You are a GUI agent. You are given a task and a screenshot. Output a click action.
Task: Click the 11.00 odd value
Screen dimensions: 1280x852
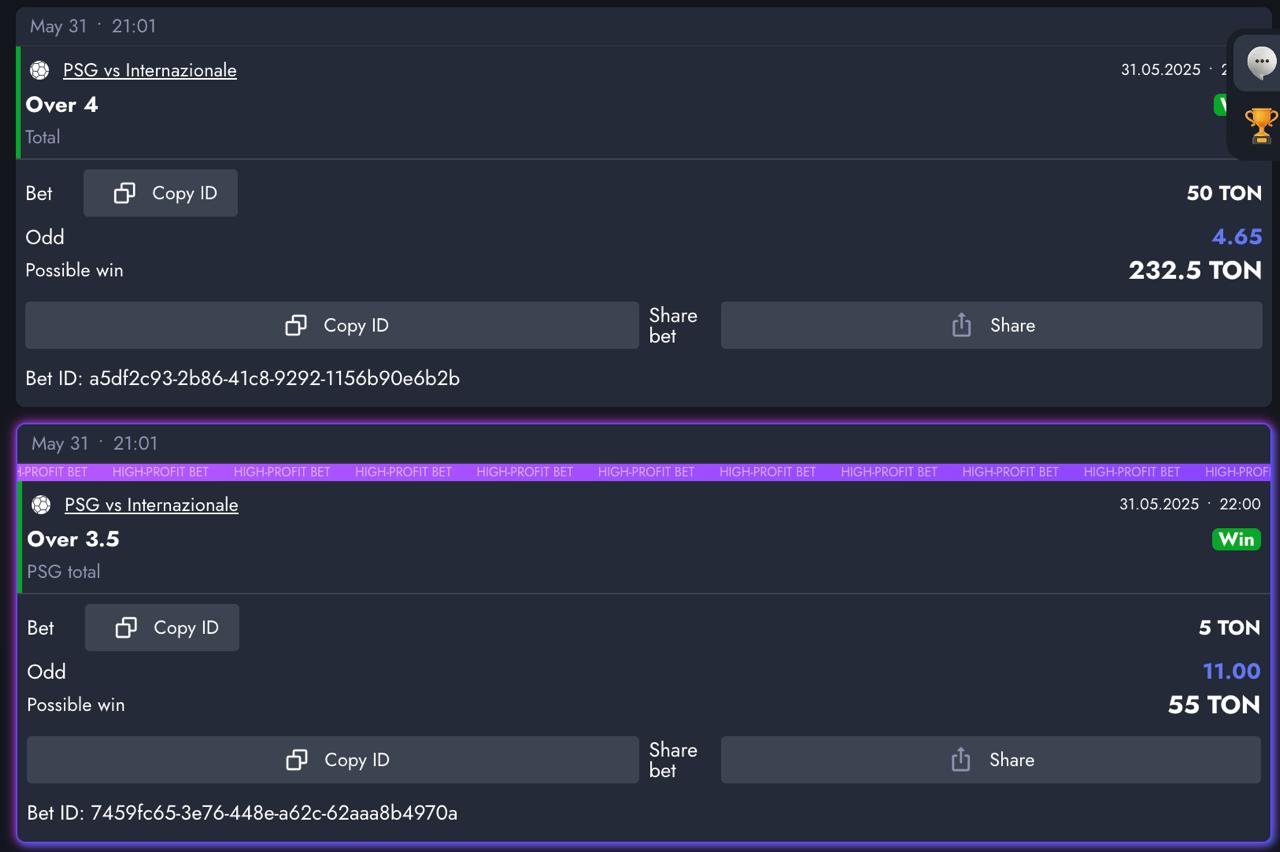tap(1231, 671)
